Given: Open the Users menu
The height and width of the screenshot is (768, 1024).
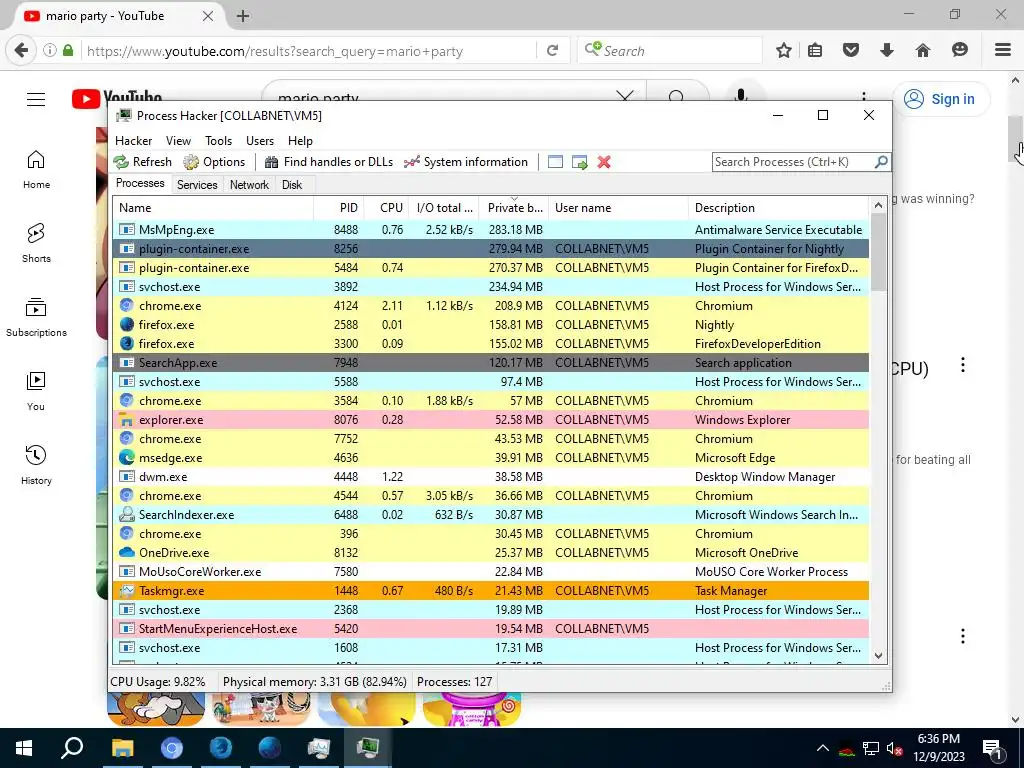Looking at the screenshot, I should coord(260,140).
